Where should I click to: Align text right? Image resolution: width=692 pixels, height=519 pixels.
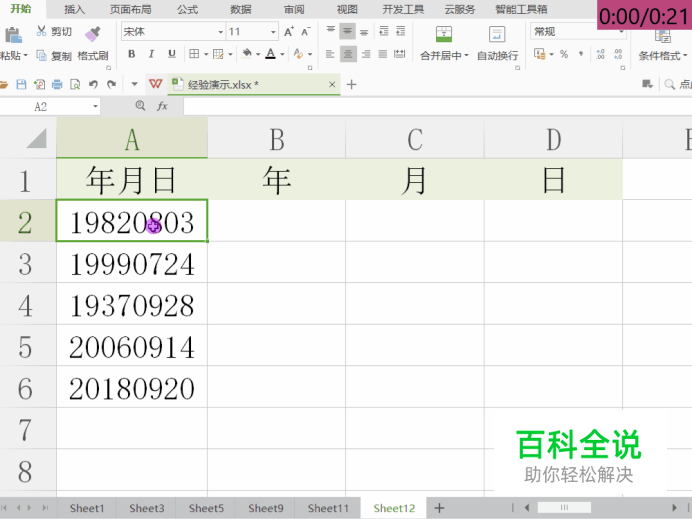(x=366, y=54)
